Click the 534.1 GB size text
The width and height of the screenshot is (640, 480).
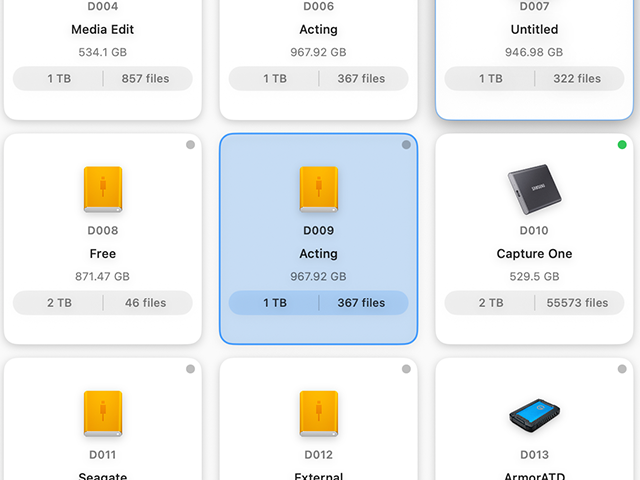[x=102, y=52]
